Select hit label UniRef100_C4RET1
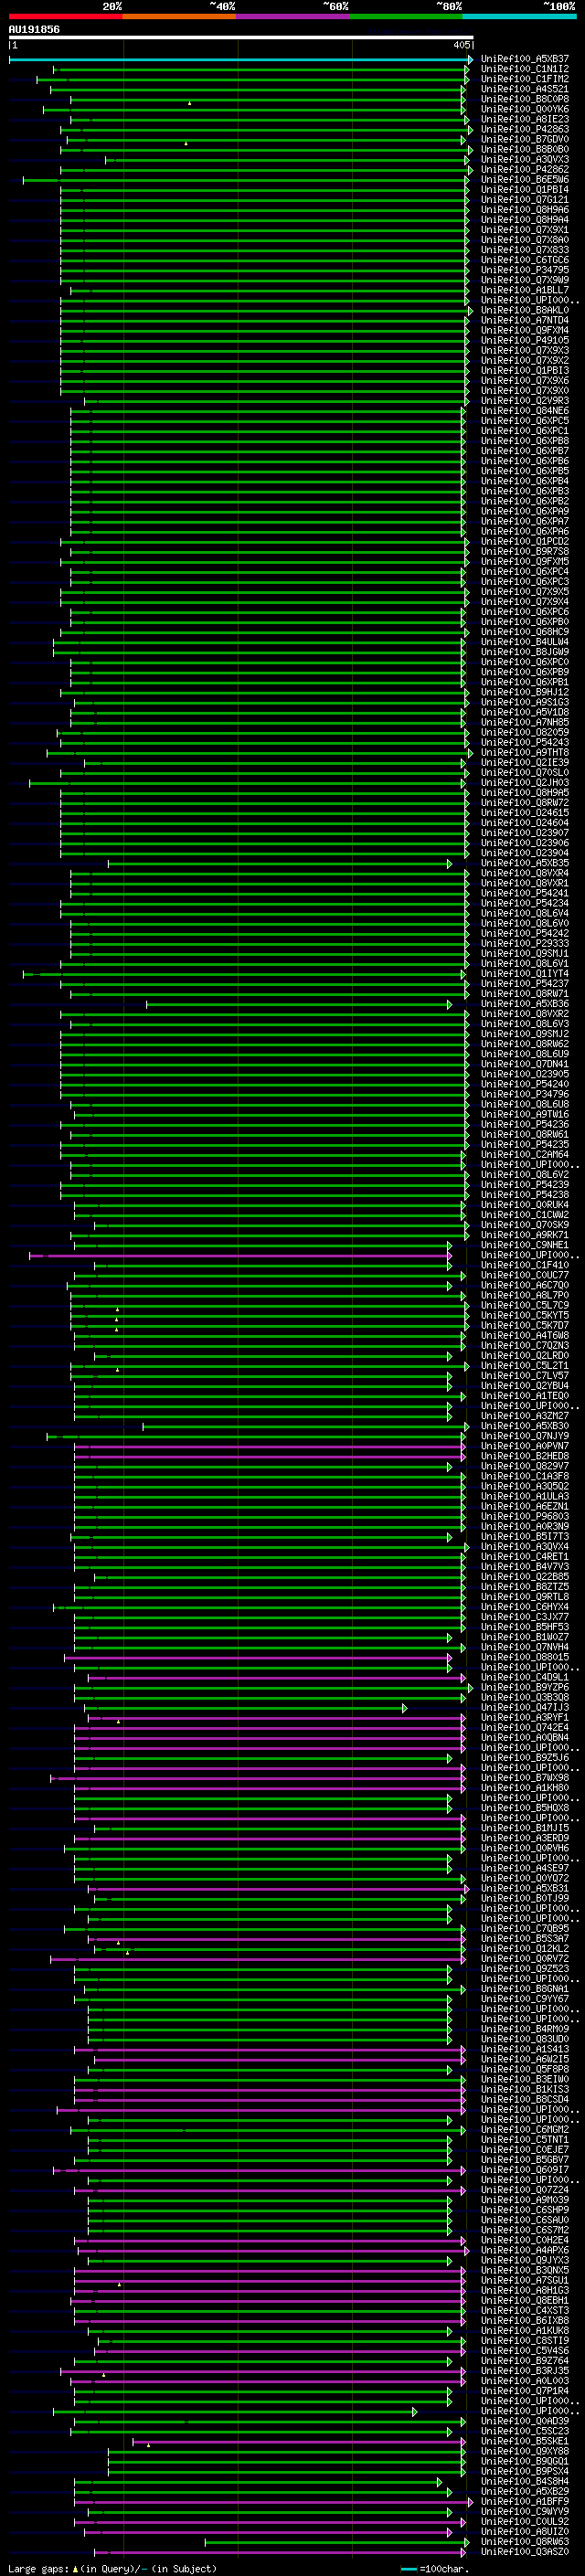The width and height of the screenshot is (585, 2576). click(525, 1557)
